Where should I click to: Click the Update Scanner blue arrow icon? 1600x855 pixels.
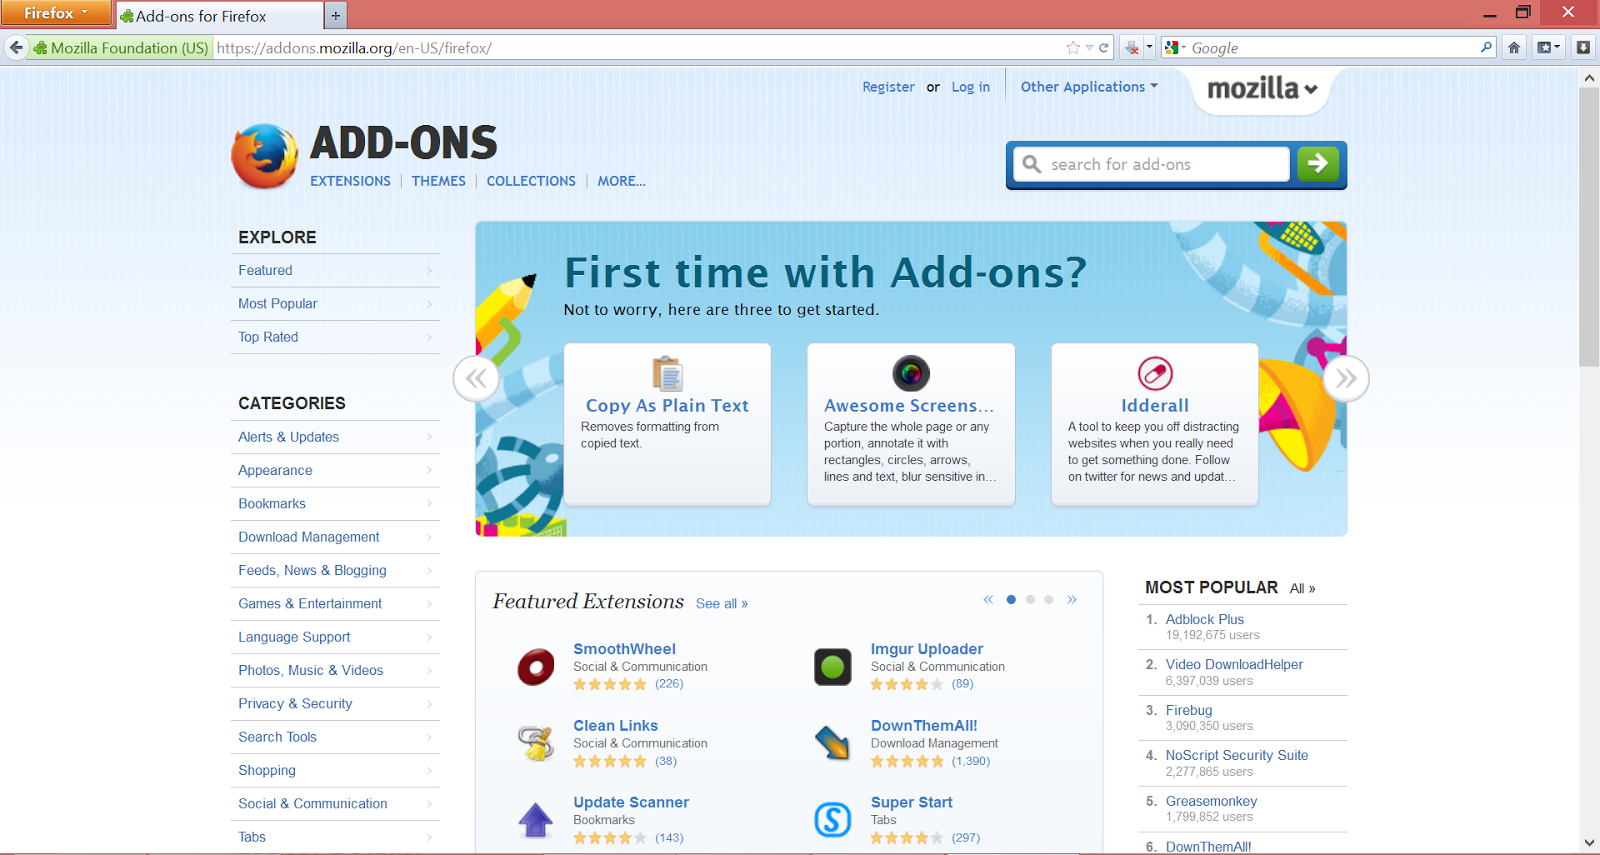pos(536,820)
